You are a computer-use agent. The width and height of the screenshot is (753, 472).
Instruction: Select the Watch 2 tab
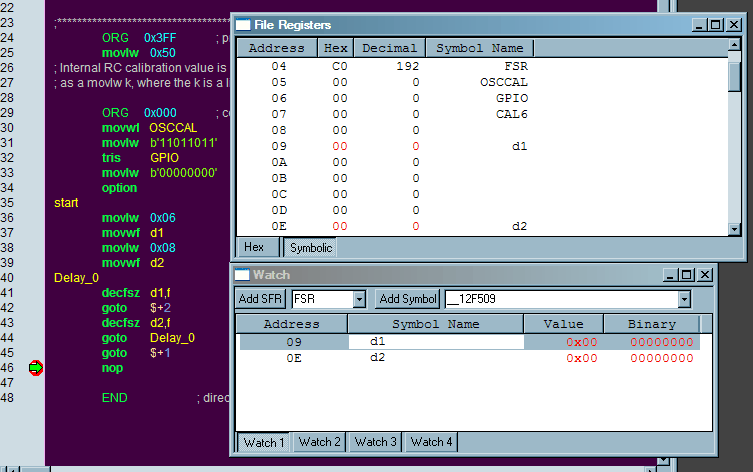click(319, 442)
